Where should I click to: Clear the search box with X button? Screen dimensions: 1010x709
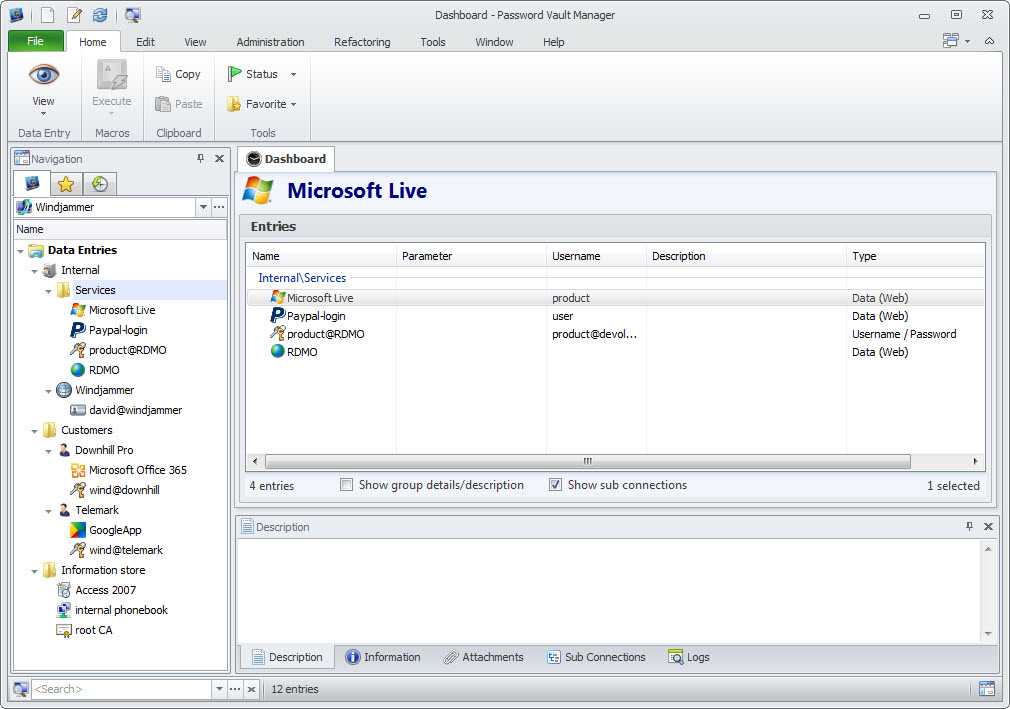[x=251, y=689]
